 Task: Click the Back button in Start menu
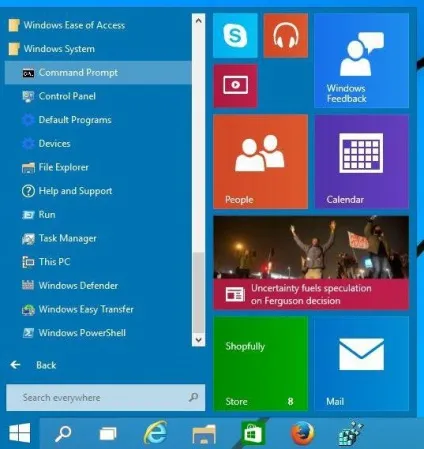tap(33, 365)
